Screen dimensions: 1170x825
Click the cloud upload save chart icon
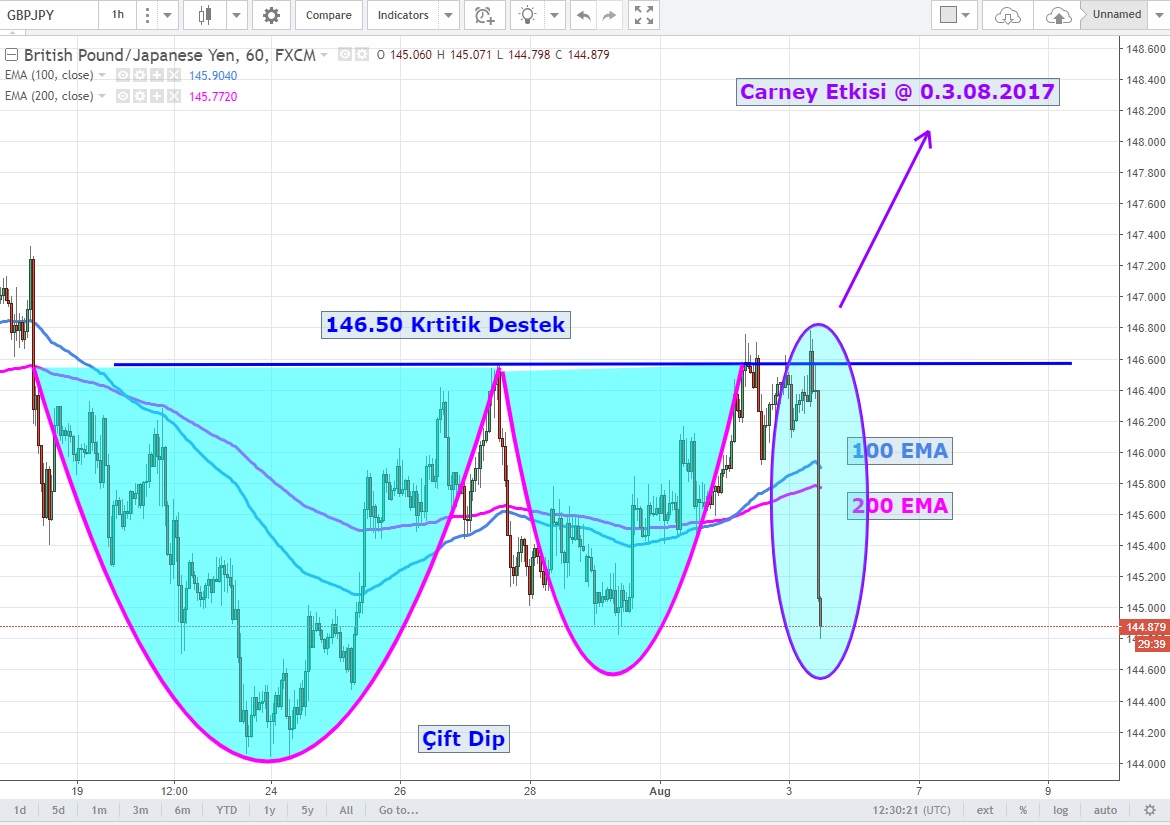(x=1058, y=15)
